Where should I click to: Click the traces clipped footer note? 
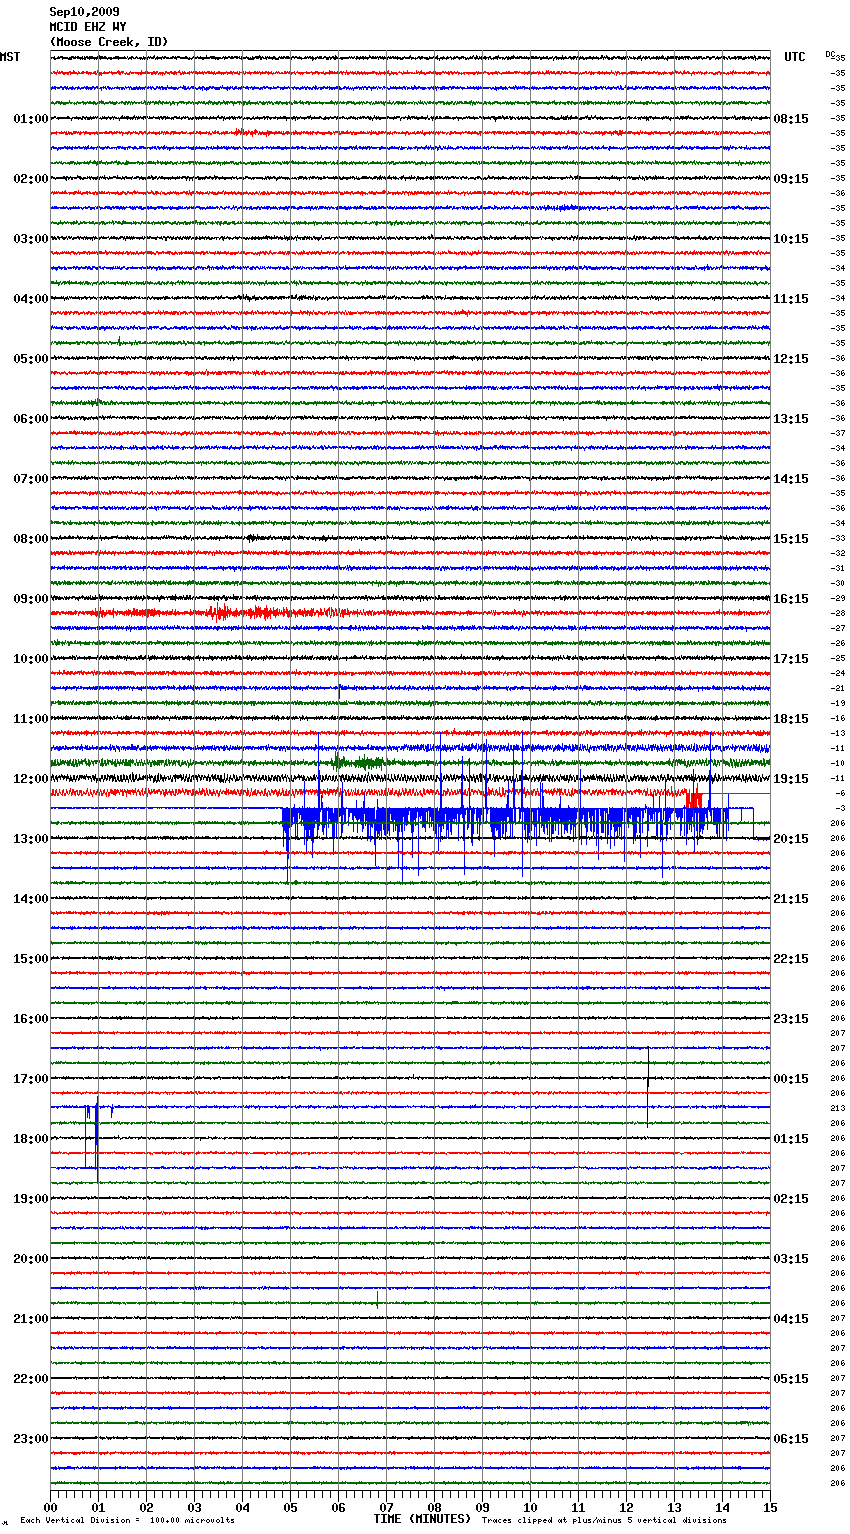[x=604, y=1520]
